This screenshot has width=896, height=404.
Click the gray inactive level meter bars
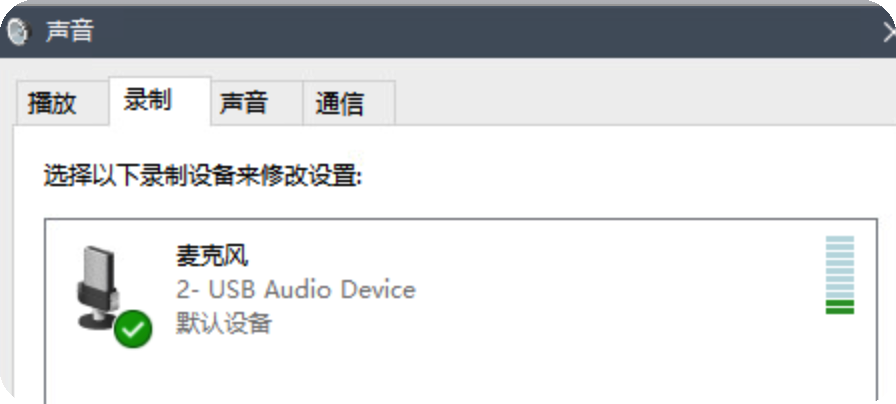[x=840, y=267]
